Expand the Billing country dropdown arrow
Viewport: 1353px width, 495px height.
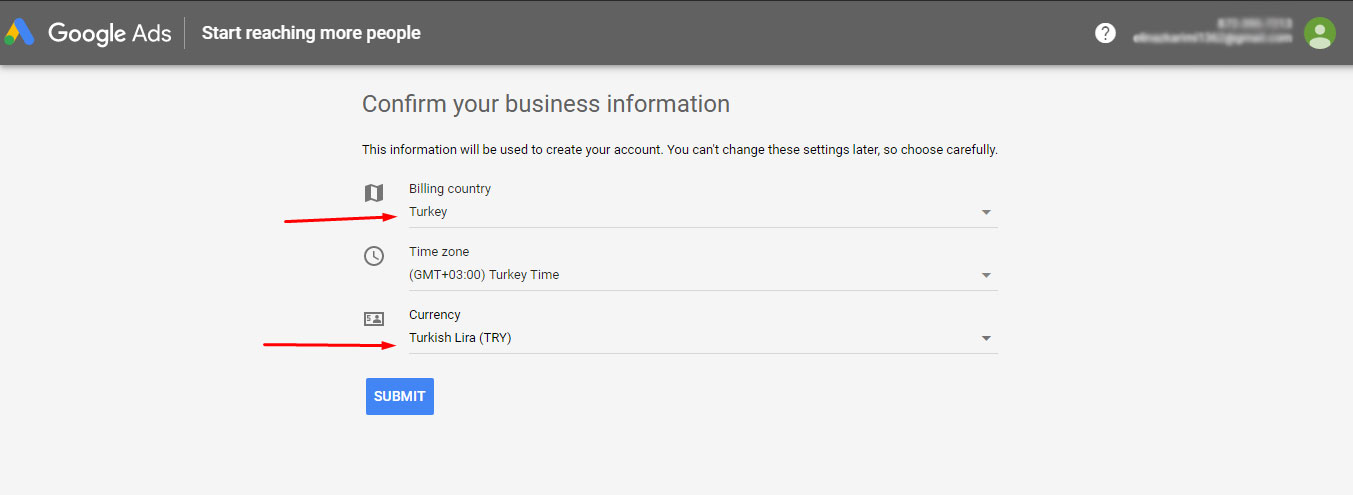(x=986, y=212)
